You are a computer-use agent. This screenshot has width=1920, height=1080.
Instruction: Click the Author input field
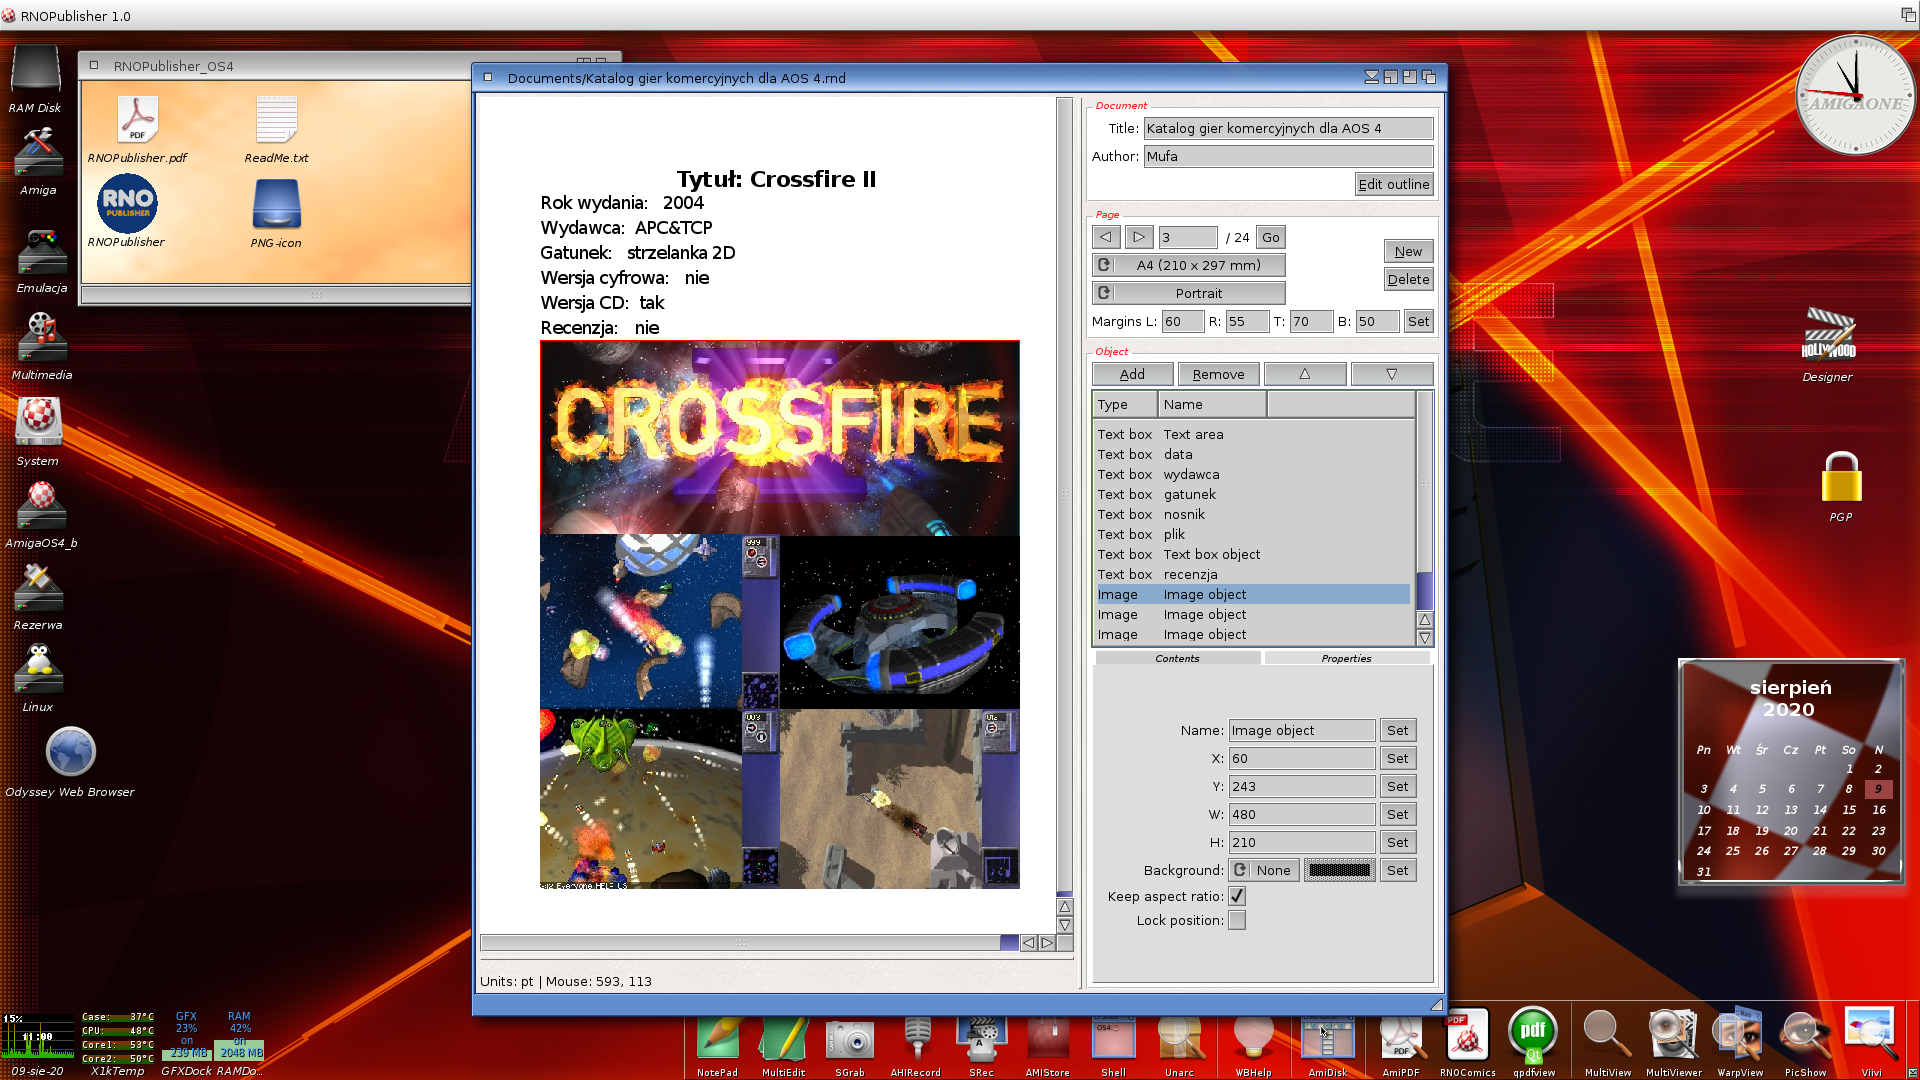click(1288, 156)
